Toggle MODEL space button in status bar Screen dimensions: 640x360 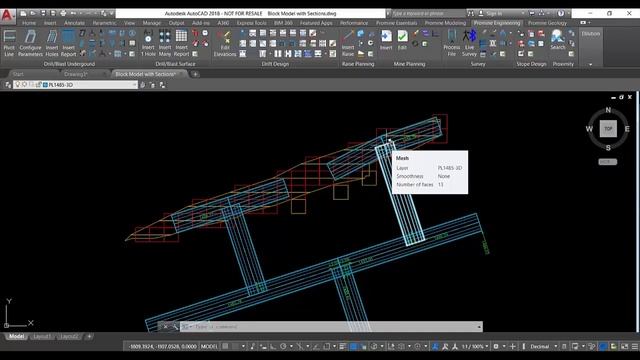pos(209,347)
